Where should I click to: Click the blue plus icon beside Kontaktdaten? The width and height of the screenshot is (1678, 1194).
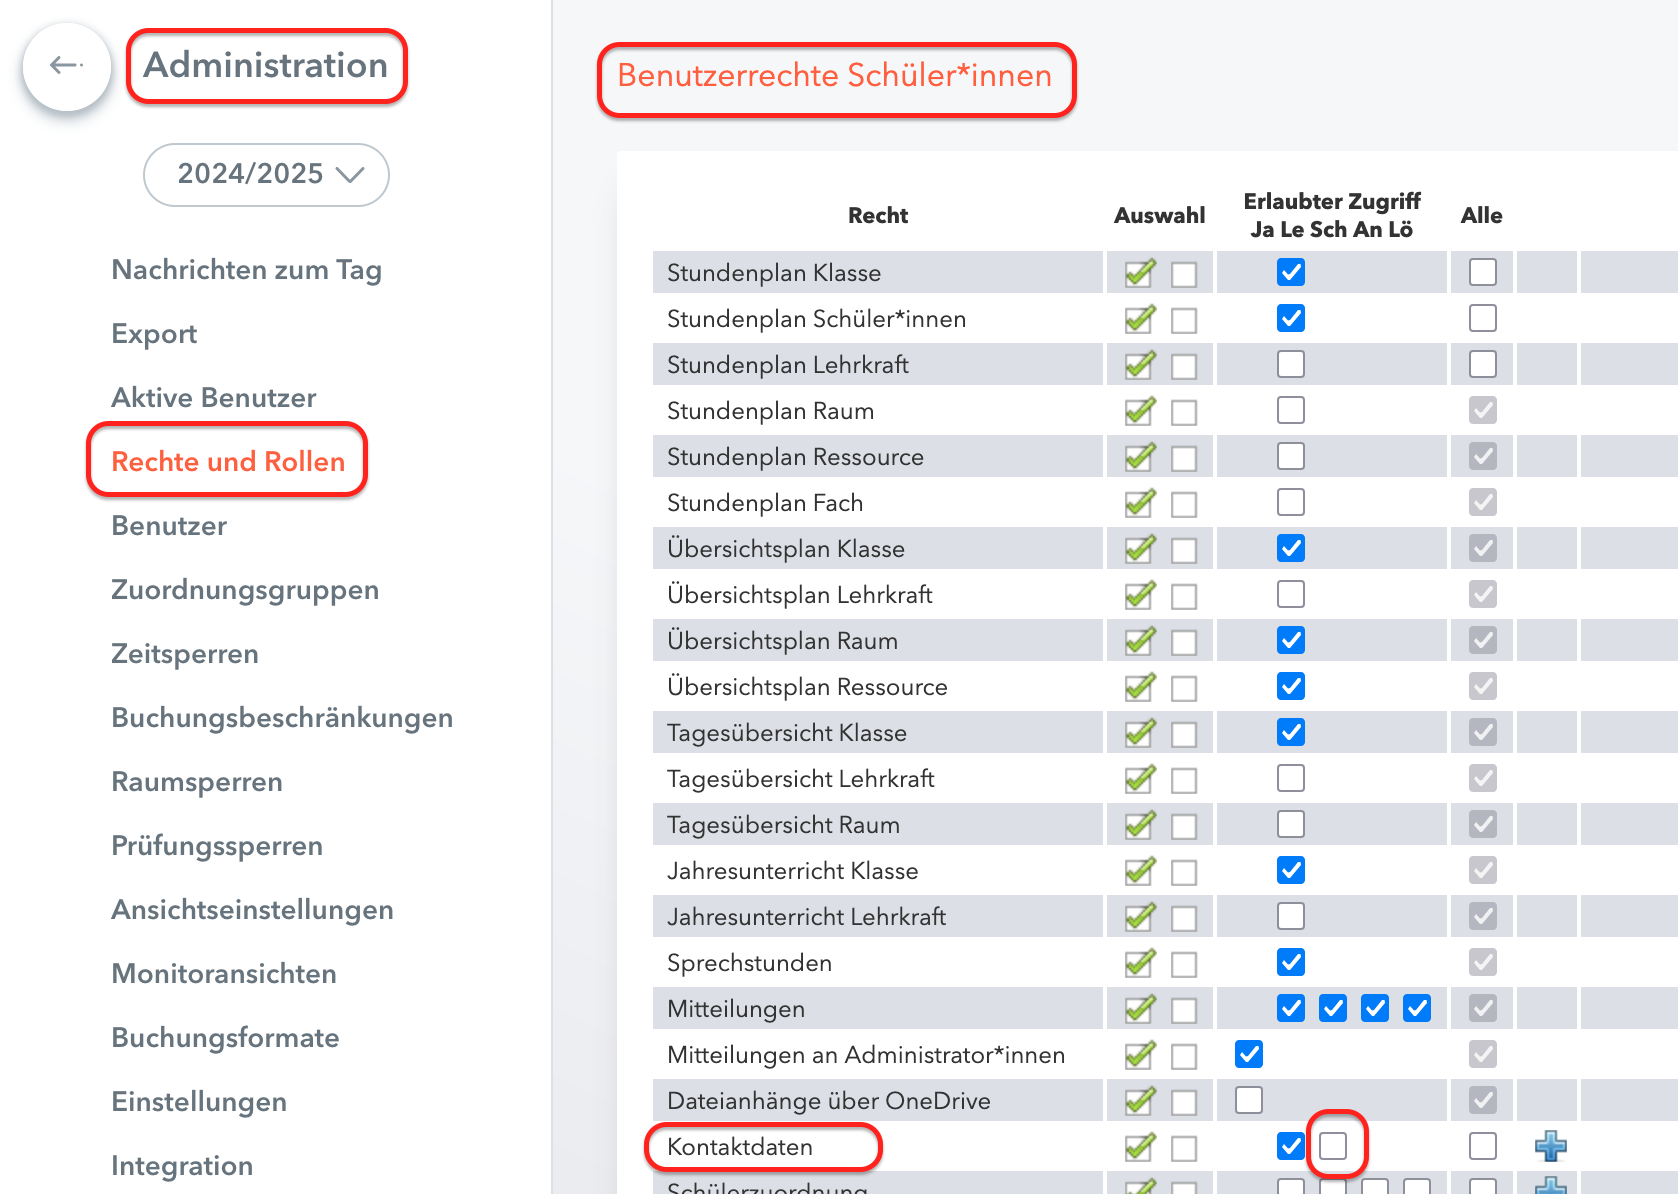[1550, 1146]
